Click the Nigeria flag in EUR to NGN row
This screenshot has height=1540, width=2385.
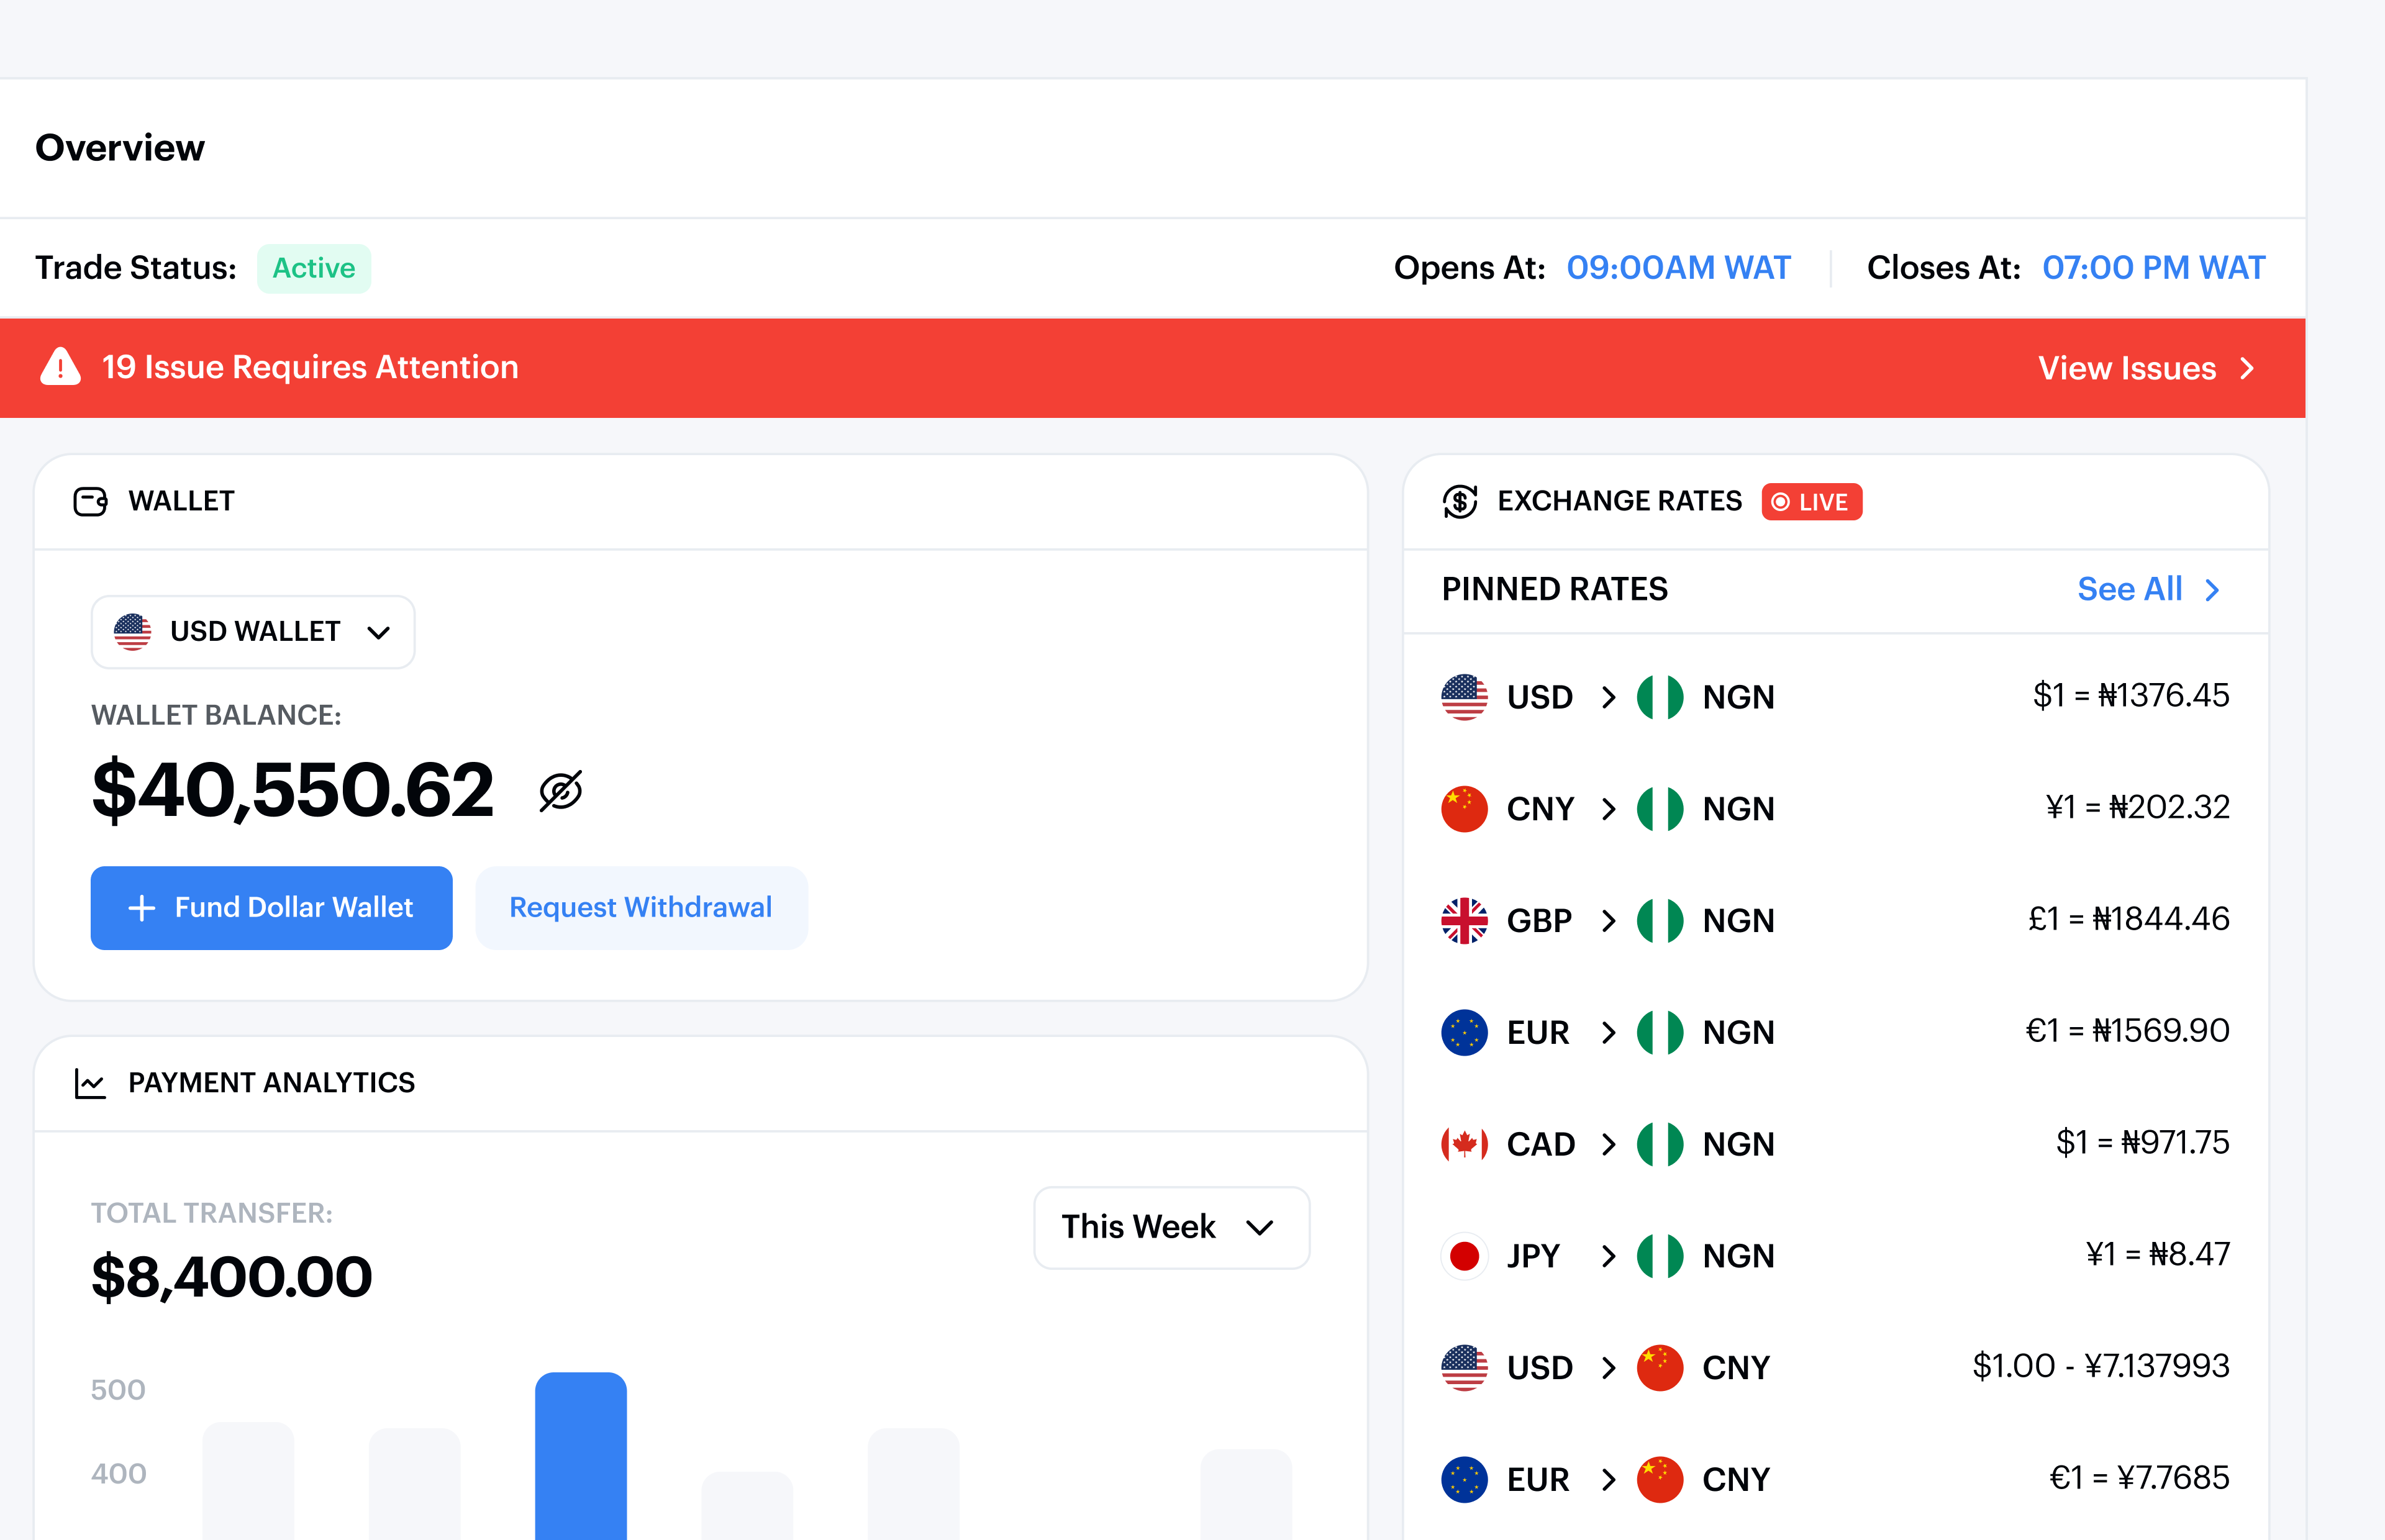point(1660,1032)
